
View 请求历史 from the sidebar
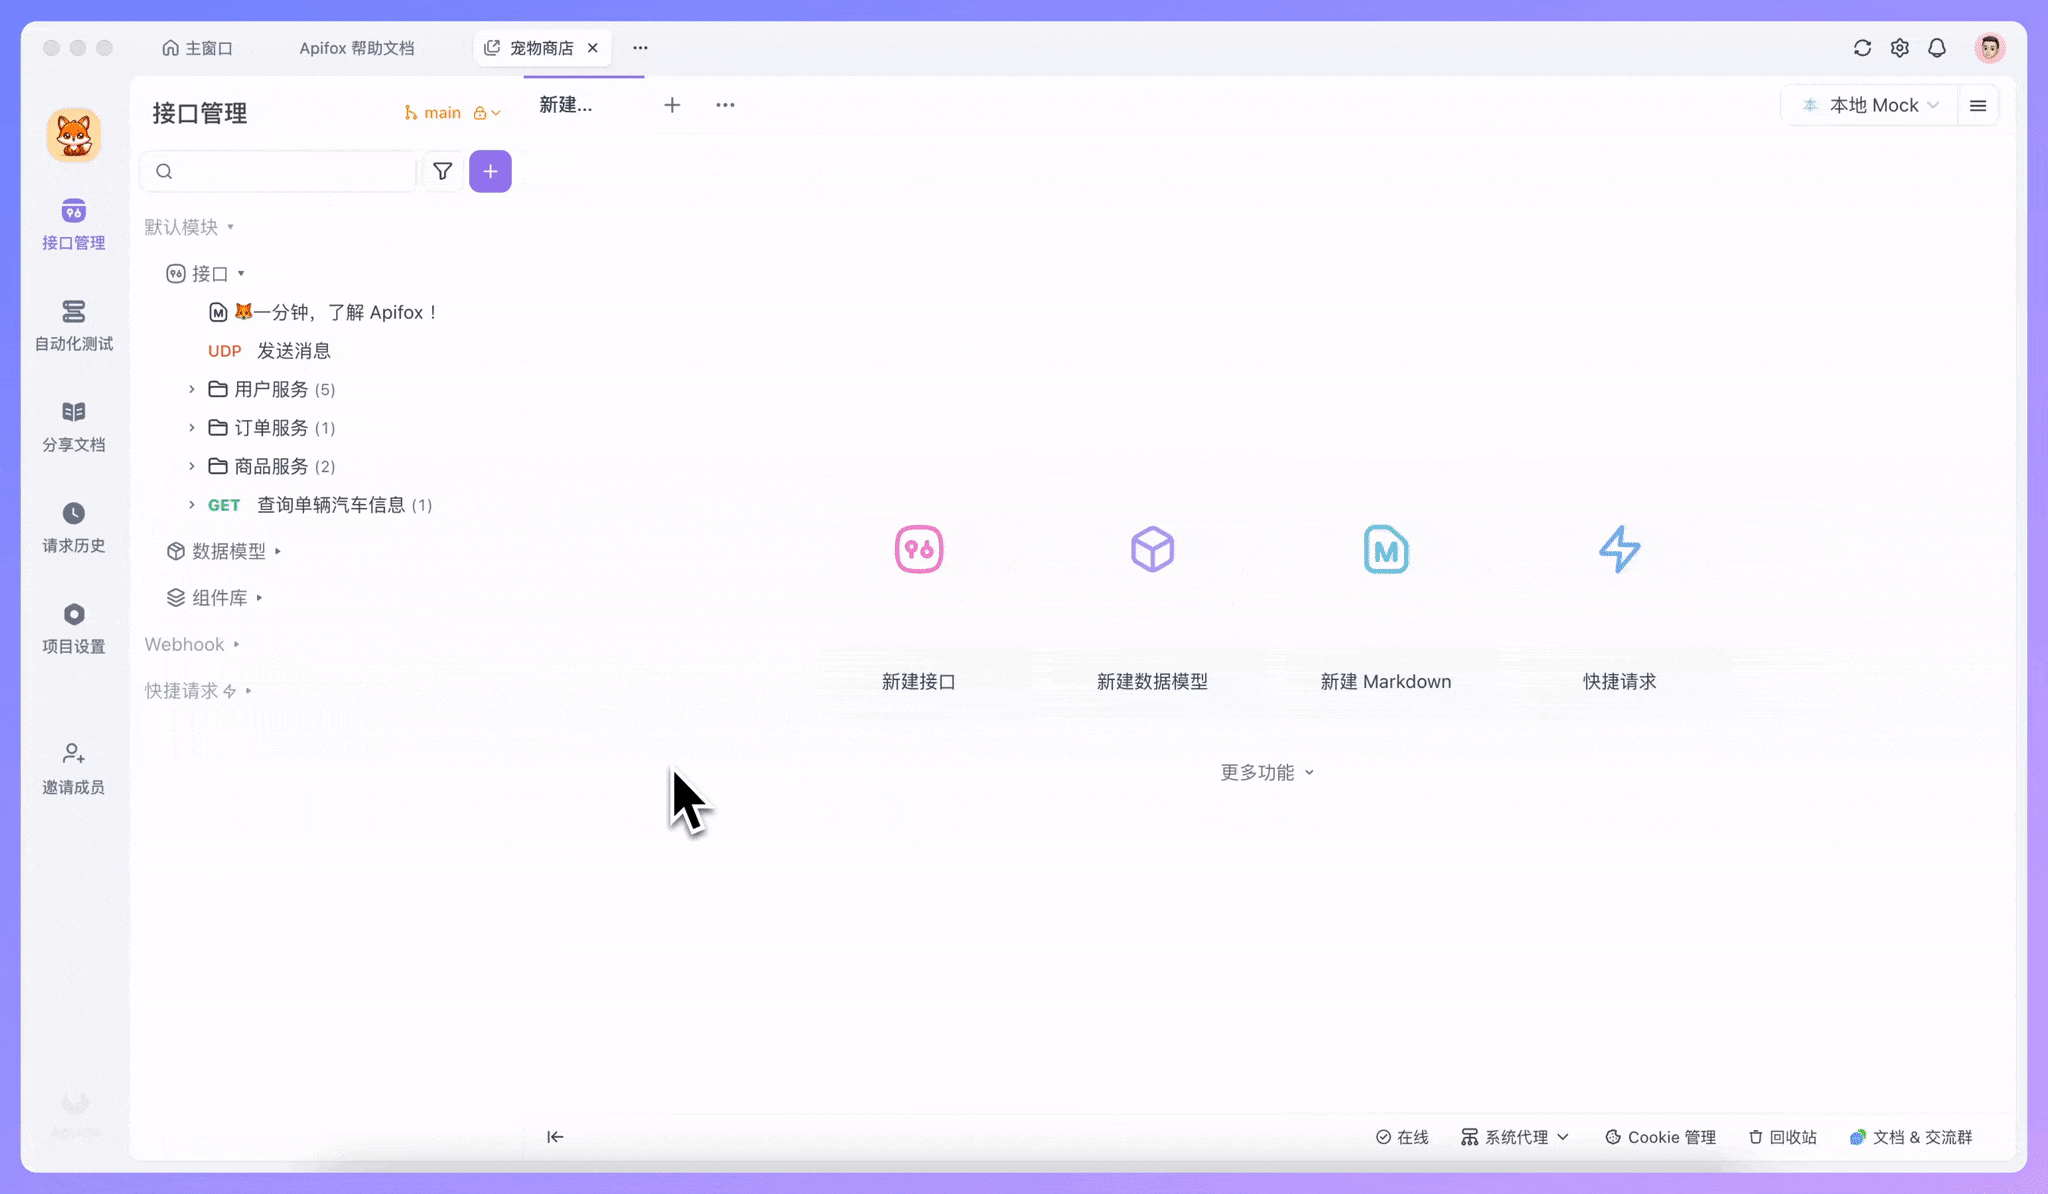73,527
